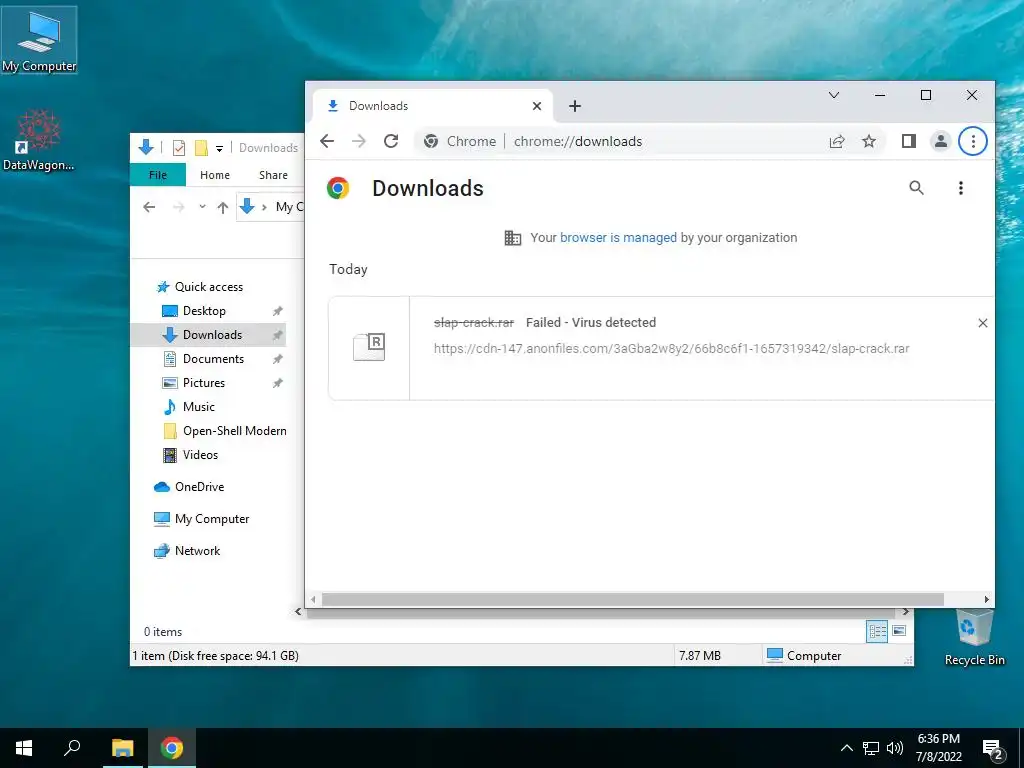Click New folder icon in Explorer title bar
The image size is (1024, 768).
201,148
